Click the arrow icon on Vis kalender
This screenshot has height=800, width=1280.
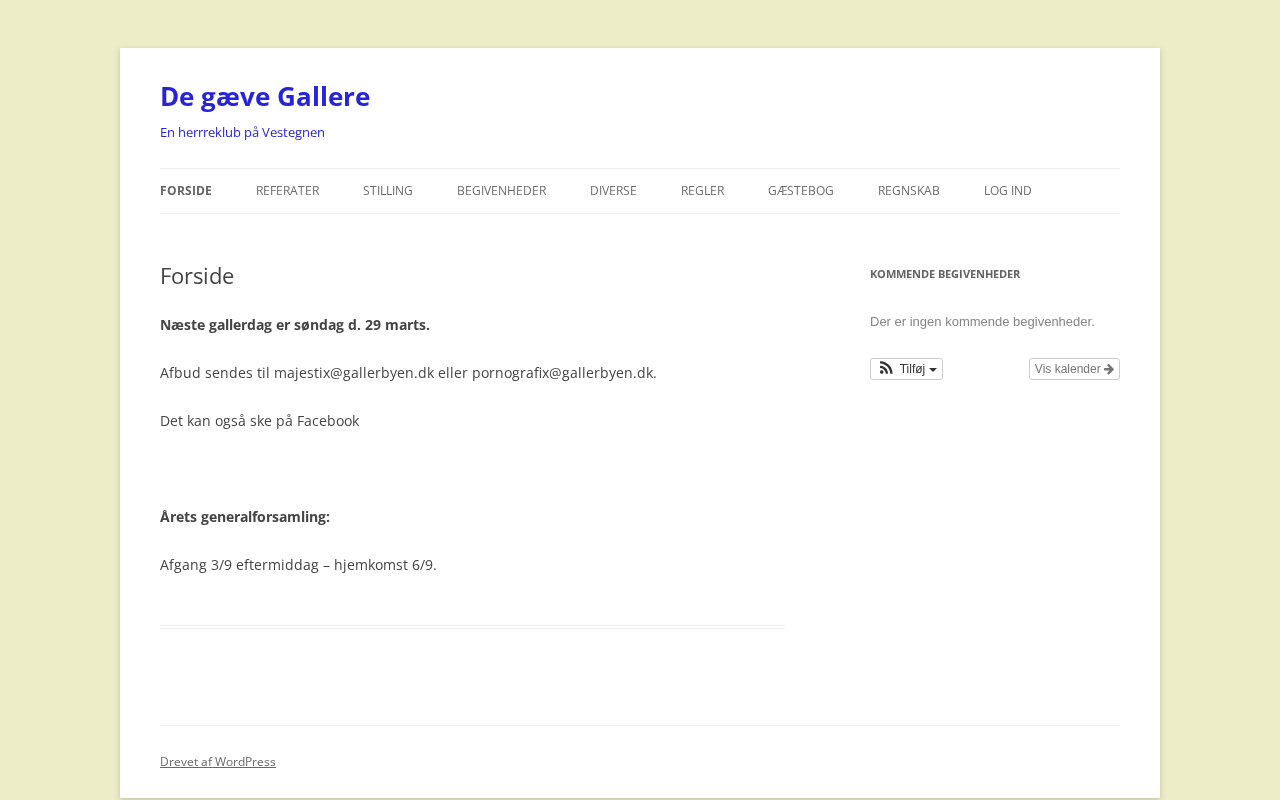(x=1109, y=369)
